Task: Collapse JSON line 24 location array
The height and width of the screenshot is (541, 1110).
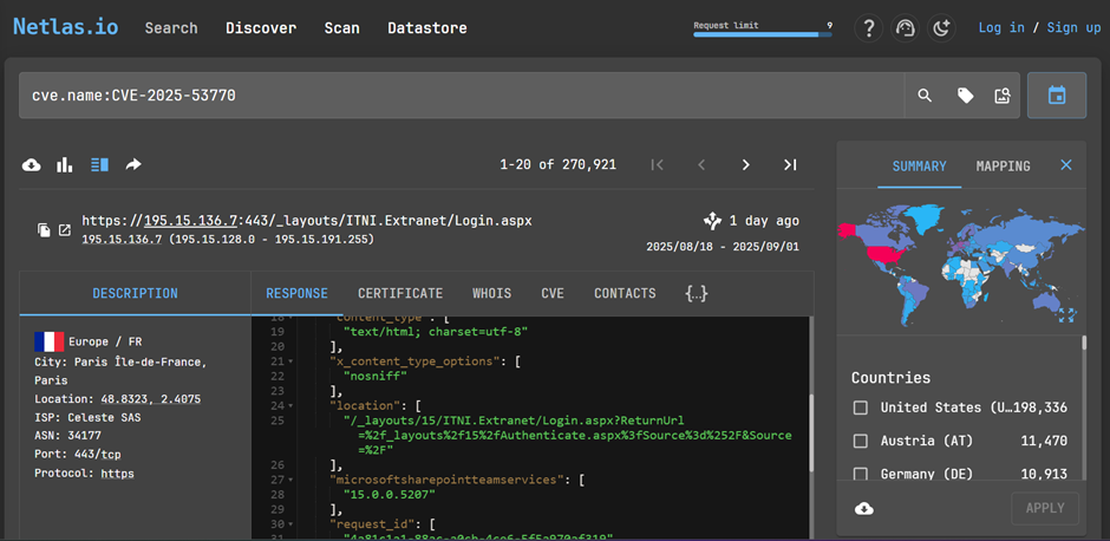Action: tap(291, 406)
